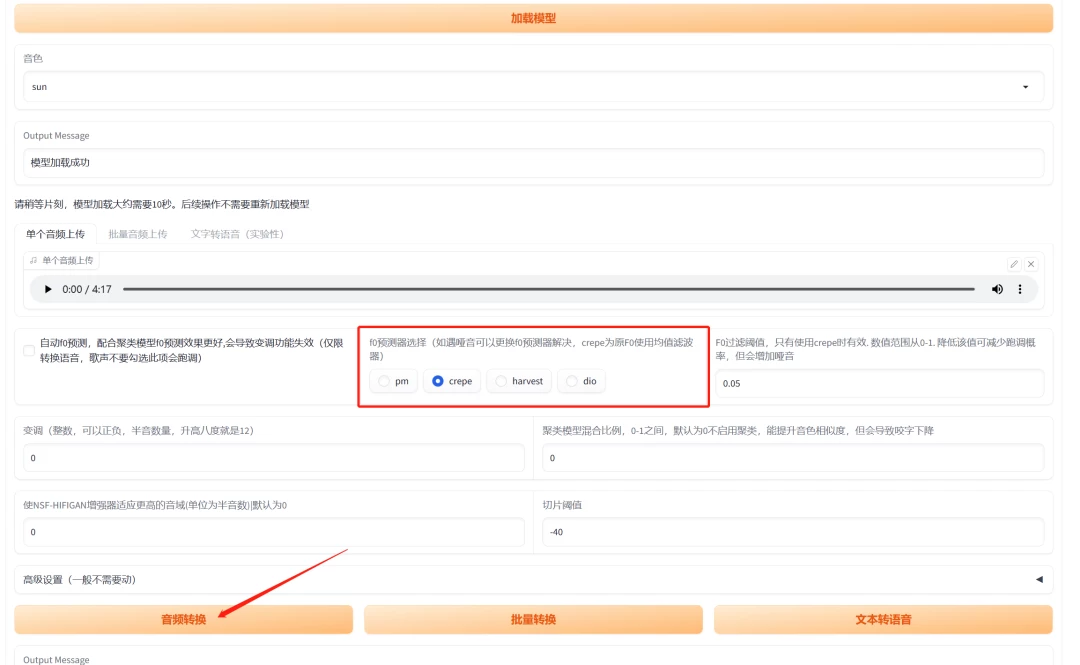Click the edit pencil icon for audio
The image size is (1080, 665).
coord(1014,264)
